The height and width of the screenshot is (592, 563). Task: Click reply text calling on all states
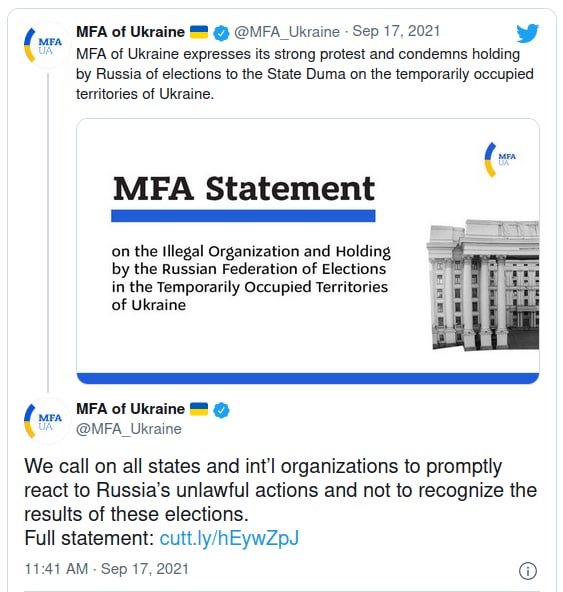[280, 490]
